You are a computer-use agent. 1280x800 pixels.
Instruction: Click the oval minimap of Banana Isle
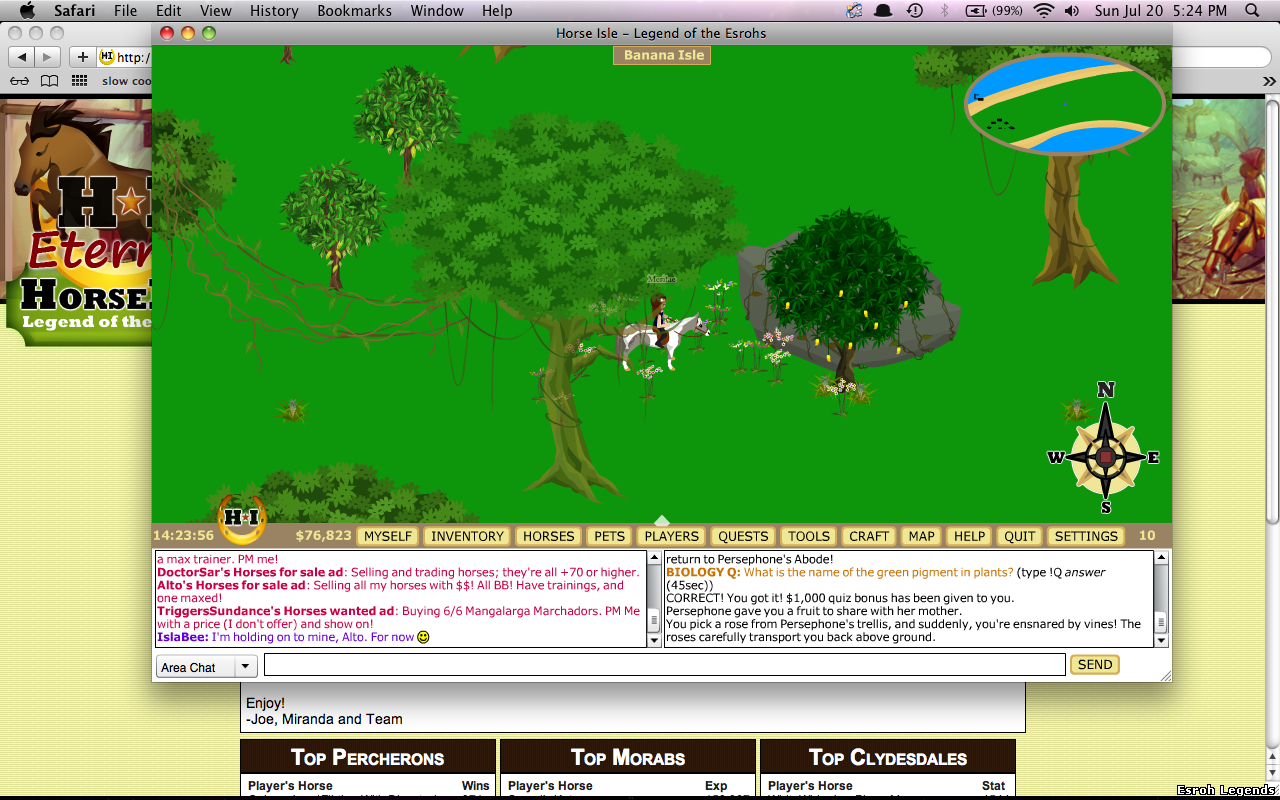tap(1065, 103)
